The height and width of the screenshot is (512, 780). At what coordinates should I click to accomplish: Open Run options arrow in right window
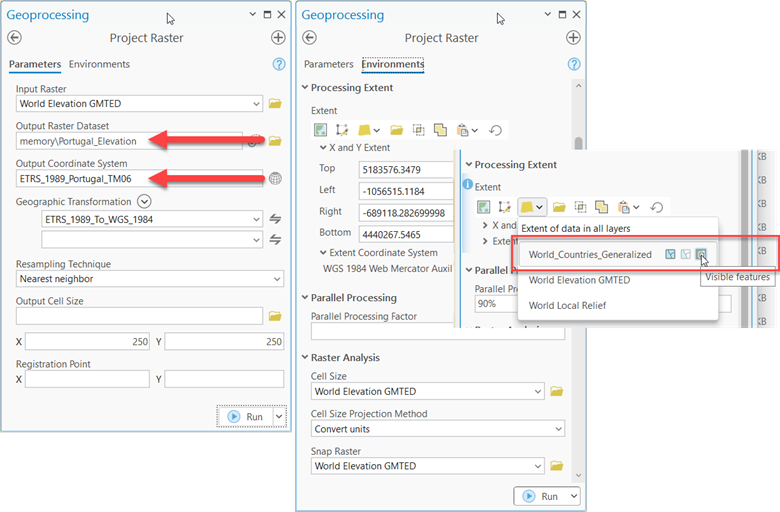pos(574,496)
